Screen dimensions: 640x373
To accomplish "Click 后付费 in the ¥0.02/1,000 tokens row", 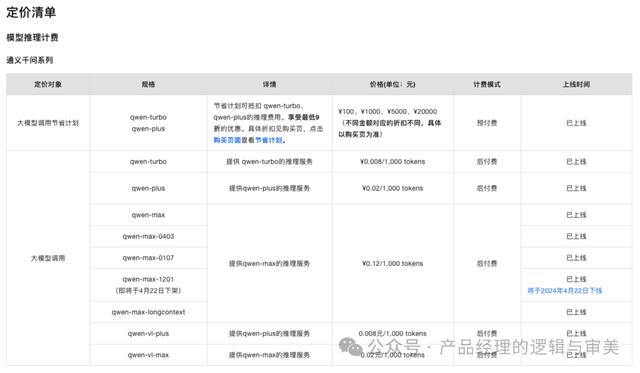I will point(487,188).
